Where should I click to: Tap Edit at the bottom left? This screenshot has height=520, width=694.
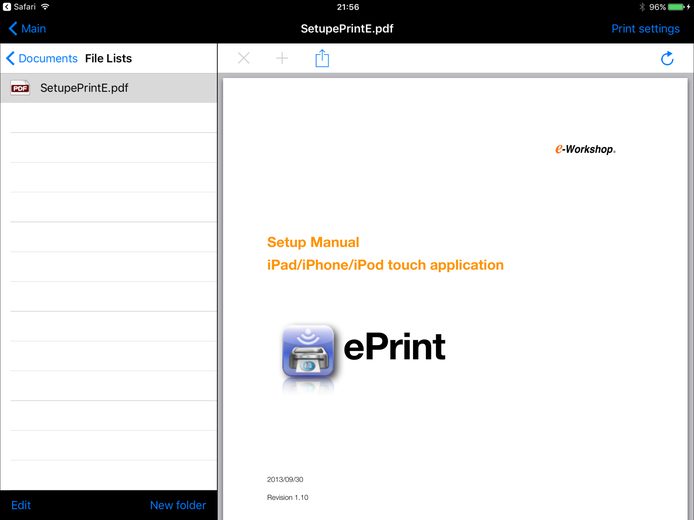tap(21, 505)
